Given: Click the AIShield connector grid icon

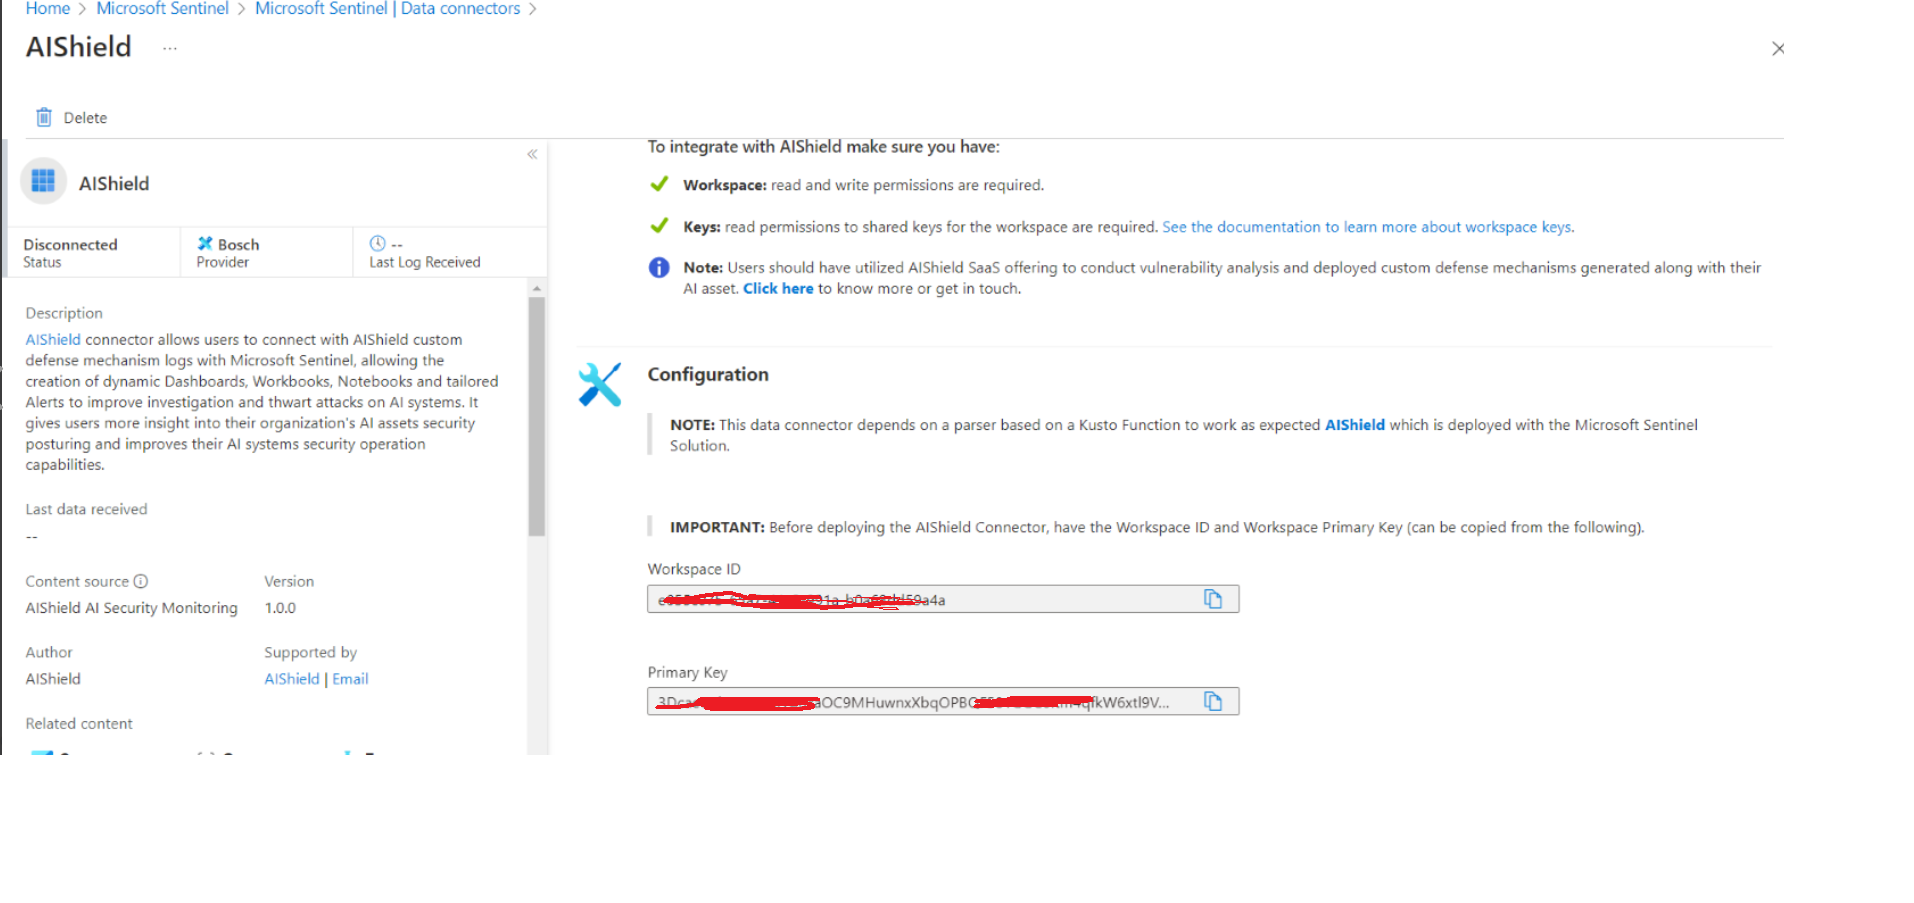Looking at the screenshot, I should click(x=43, y=182).
